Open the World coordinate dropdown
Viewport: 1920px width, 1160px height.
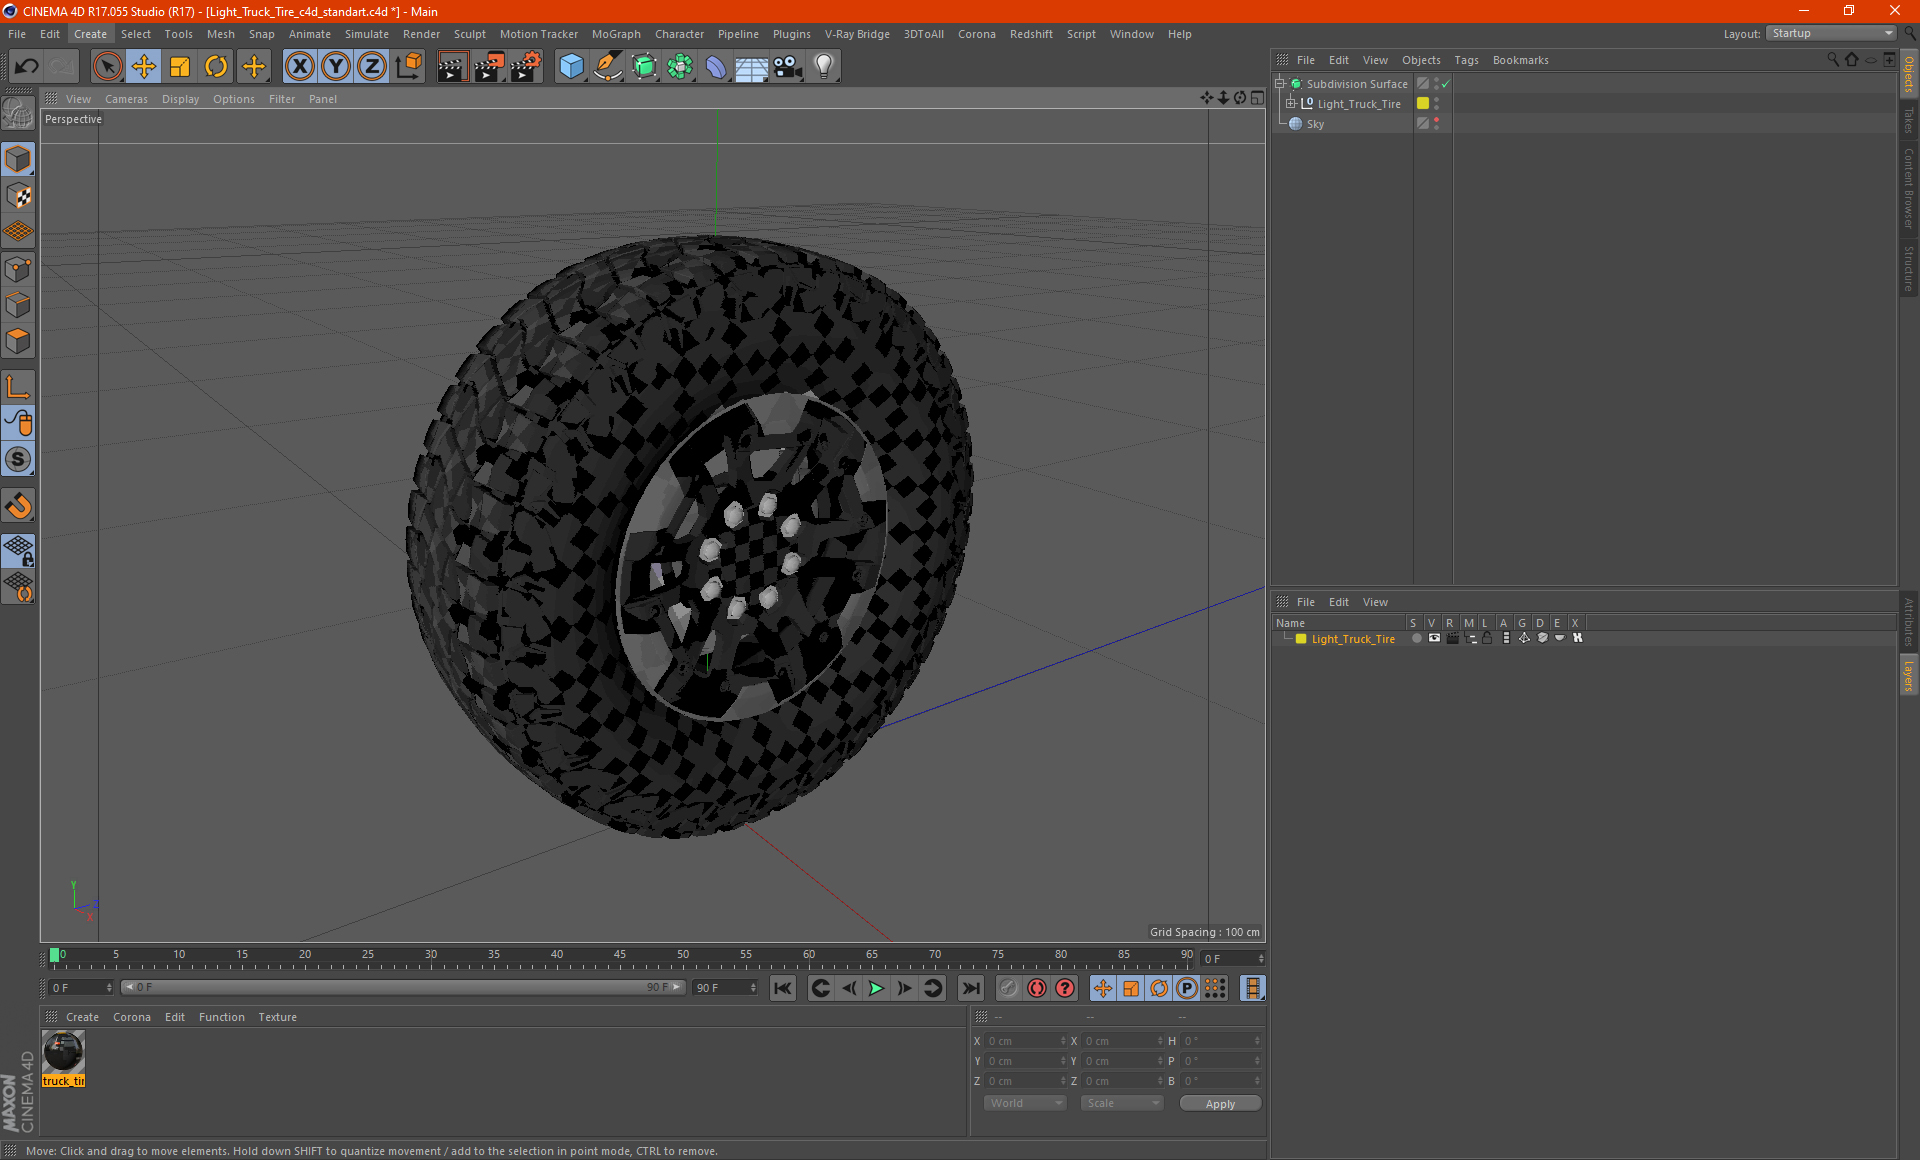1025,1103
